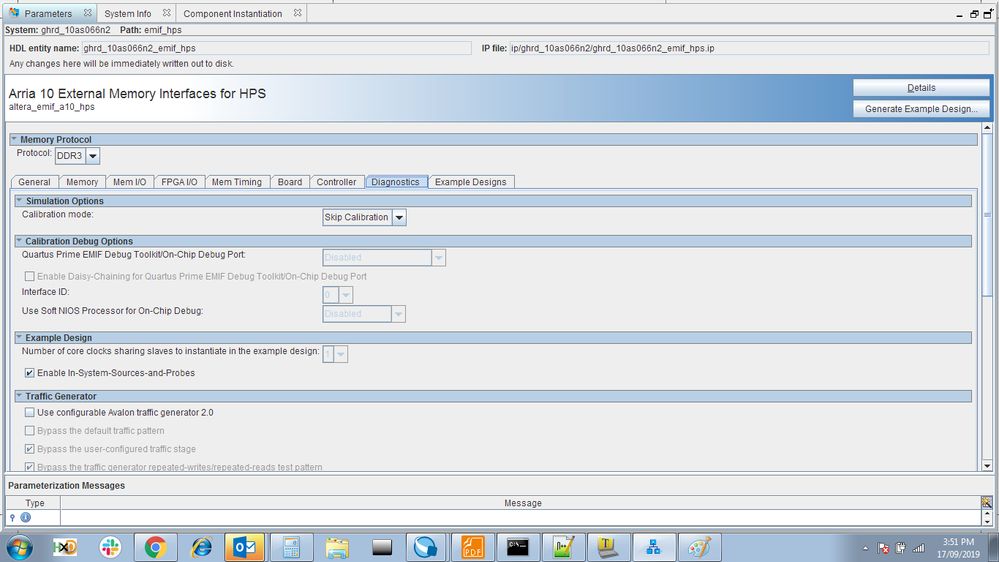Open Slack from taskbar
This screenshot has width=999, height=562.
[x=110, y=547]
